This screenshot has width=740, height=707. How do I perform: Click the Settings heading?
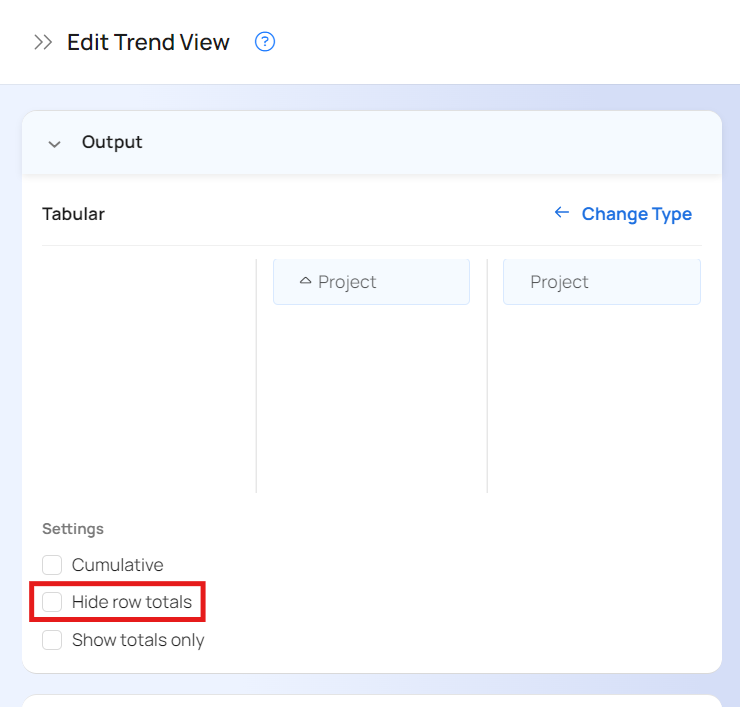coord(72,529)
